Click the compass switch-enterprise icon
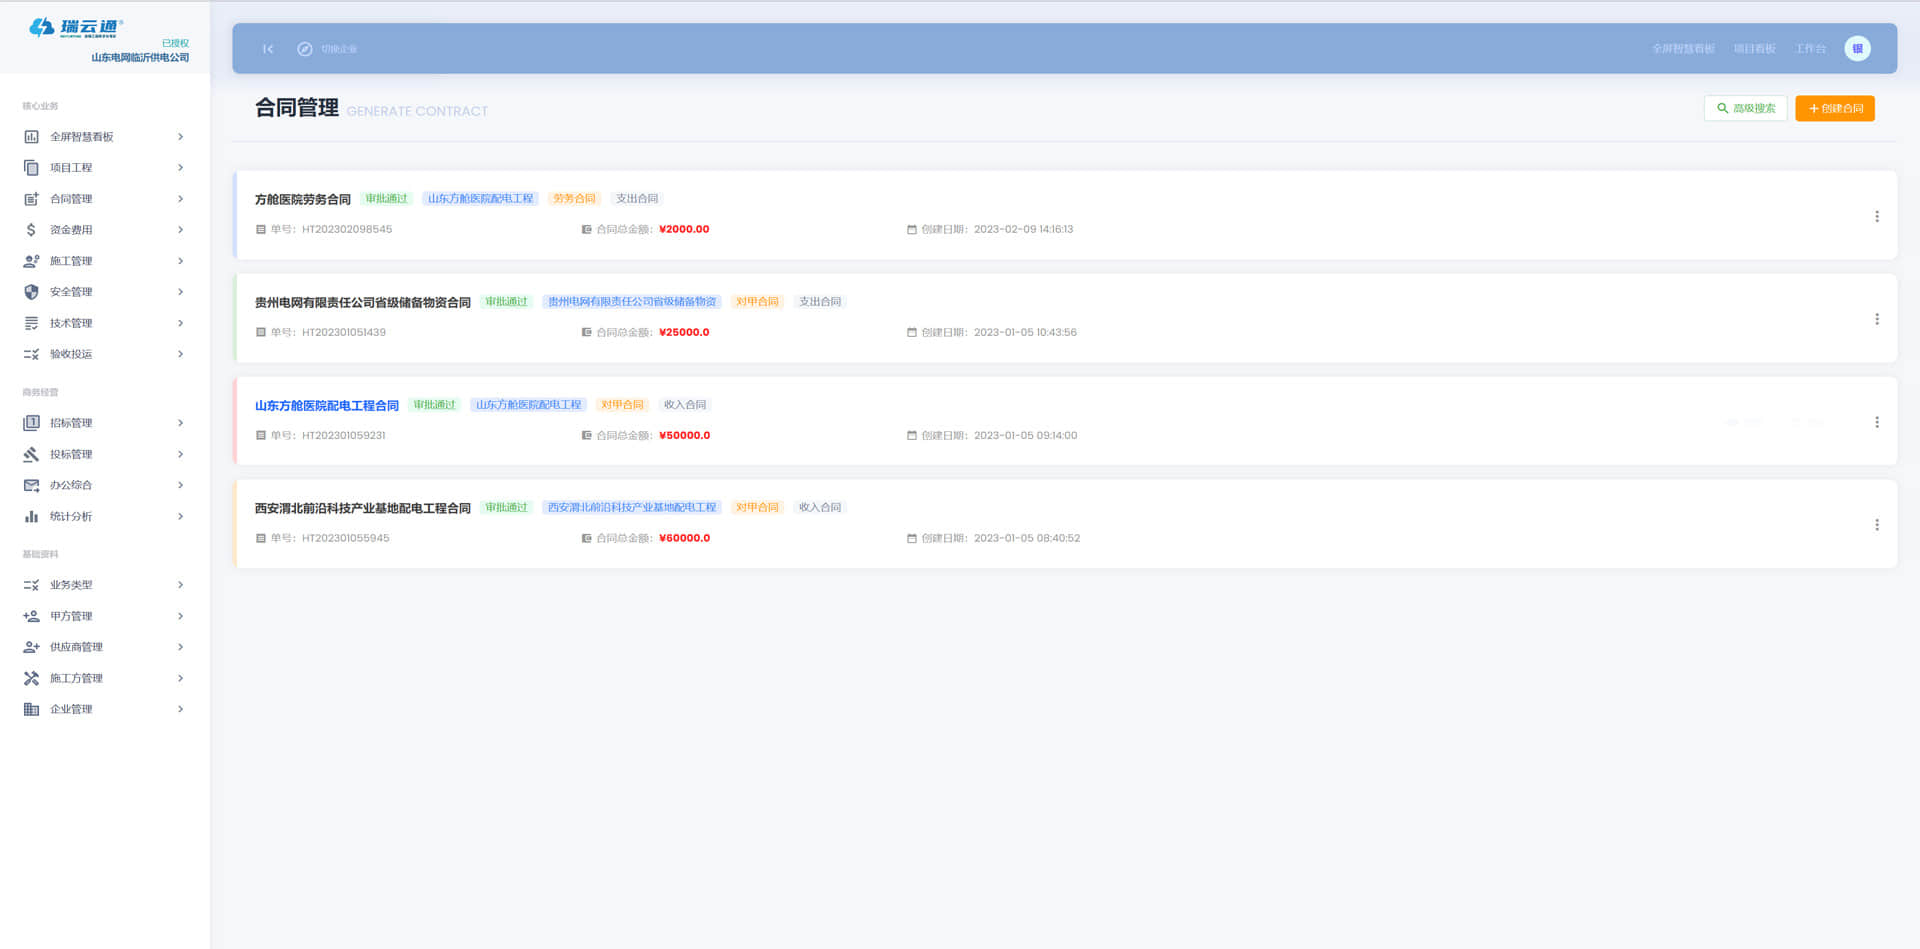The image size is (1920, 949). point(305,49)
